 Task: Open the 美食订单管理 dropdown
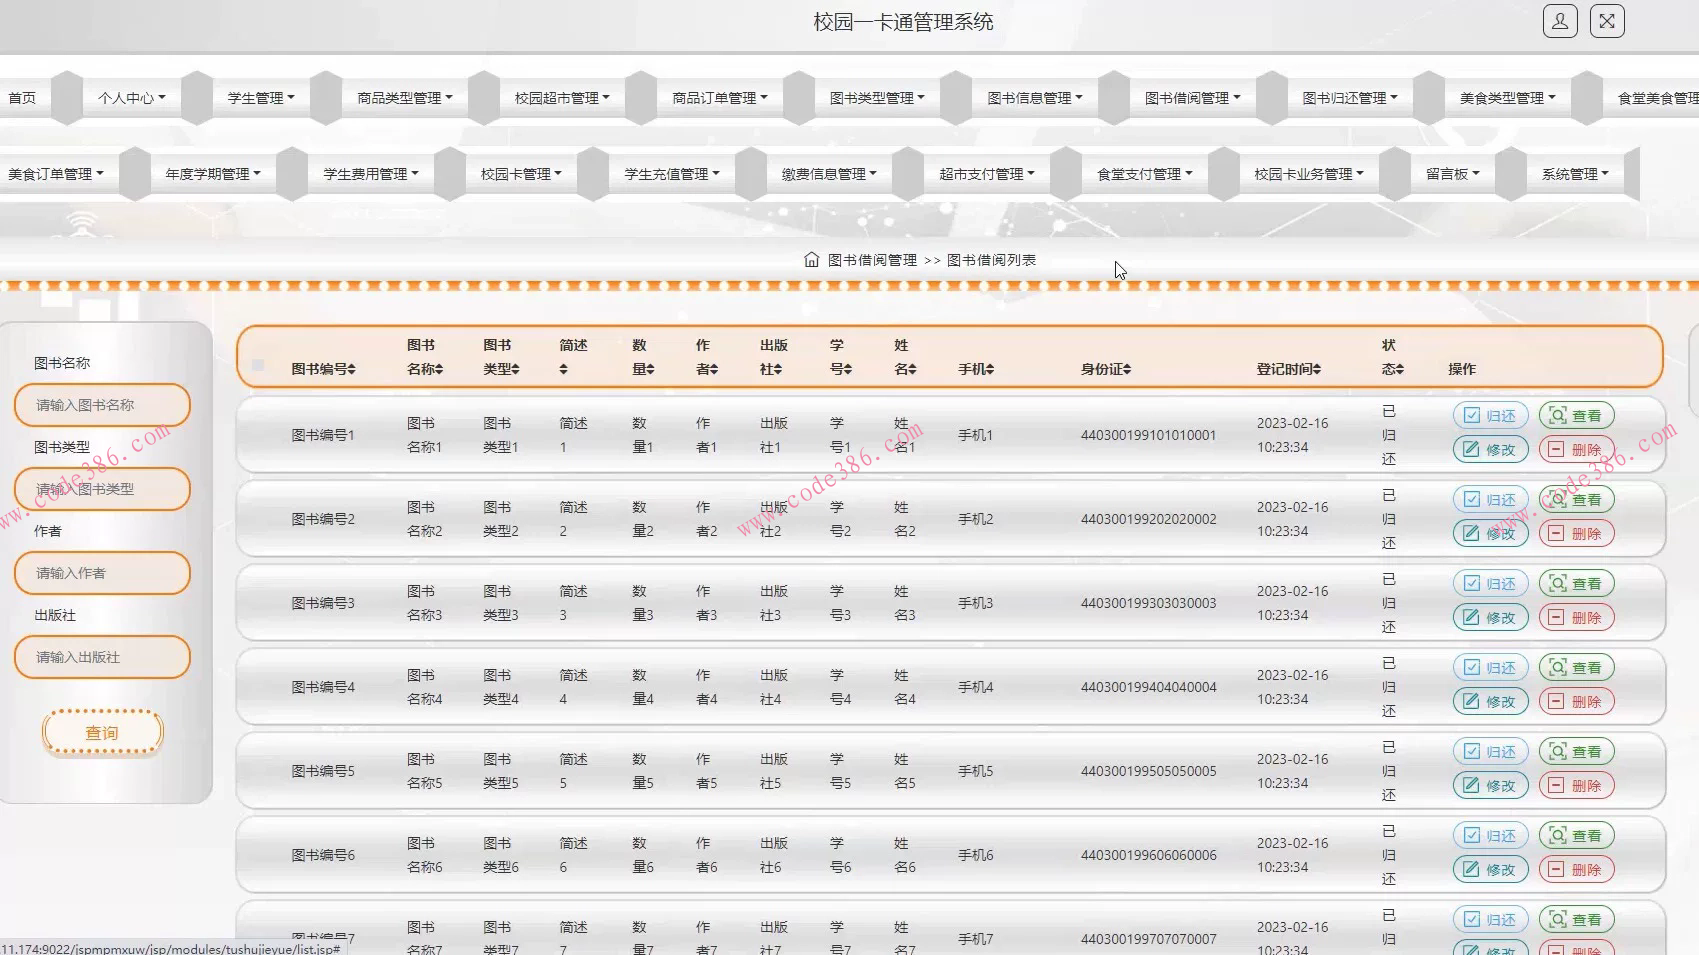click(x=55, y=174)
